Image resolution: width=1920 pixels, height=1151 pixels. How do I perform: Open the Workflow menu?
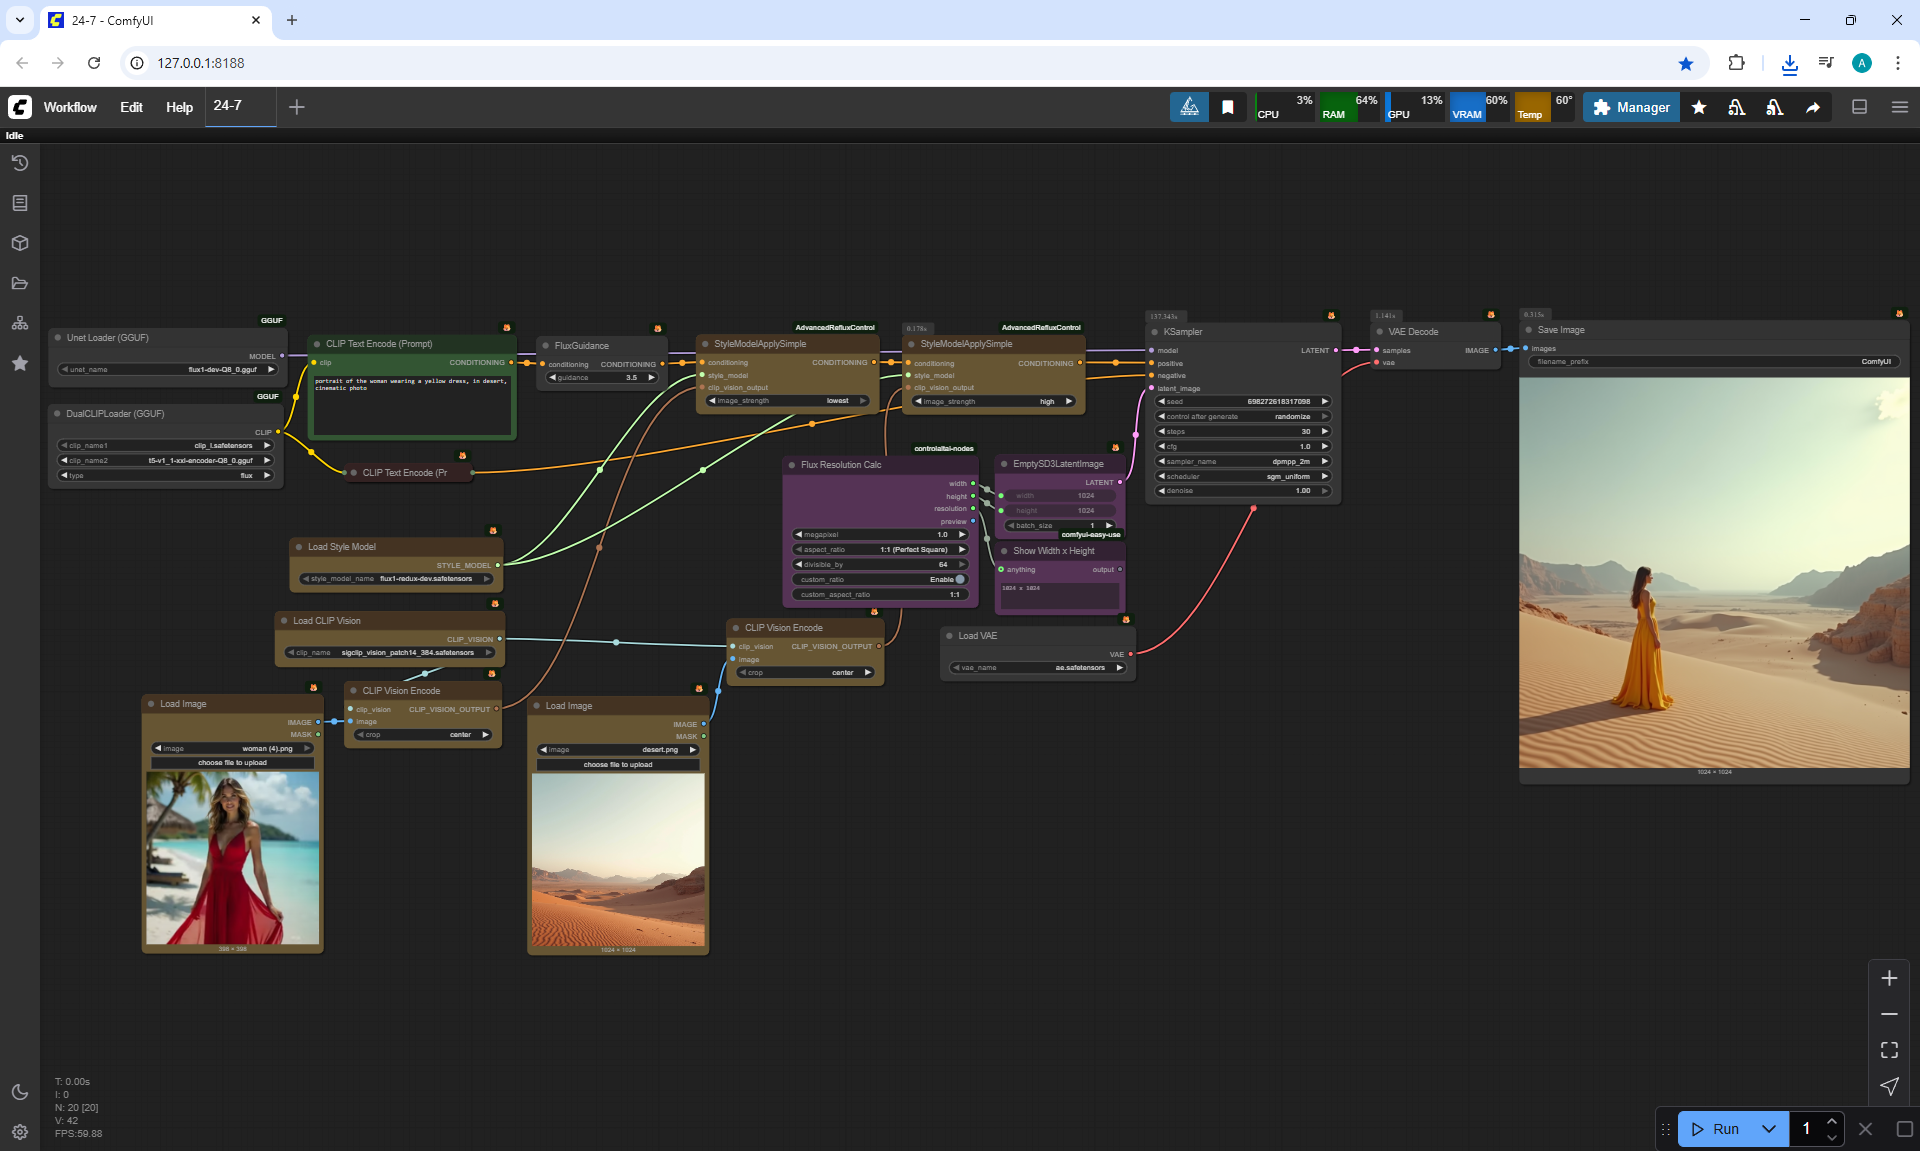[70, 107]
